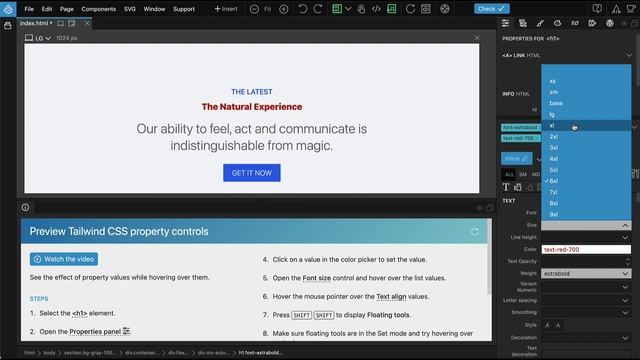
Task: Open the hand pointer tool icon
Action: (361, 9)
